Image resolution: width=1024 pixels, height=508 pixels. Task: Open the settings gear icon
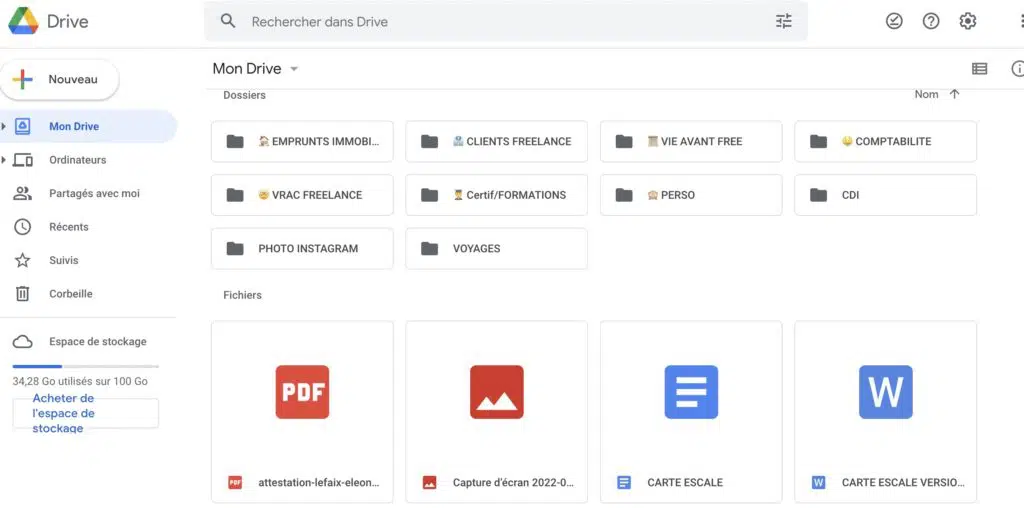pos(967,21)
